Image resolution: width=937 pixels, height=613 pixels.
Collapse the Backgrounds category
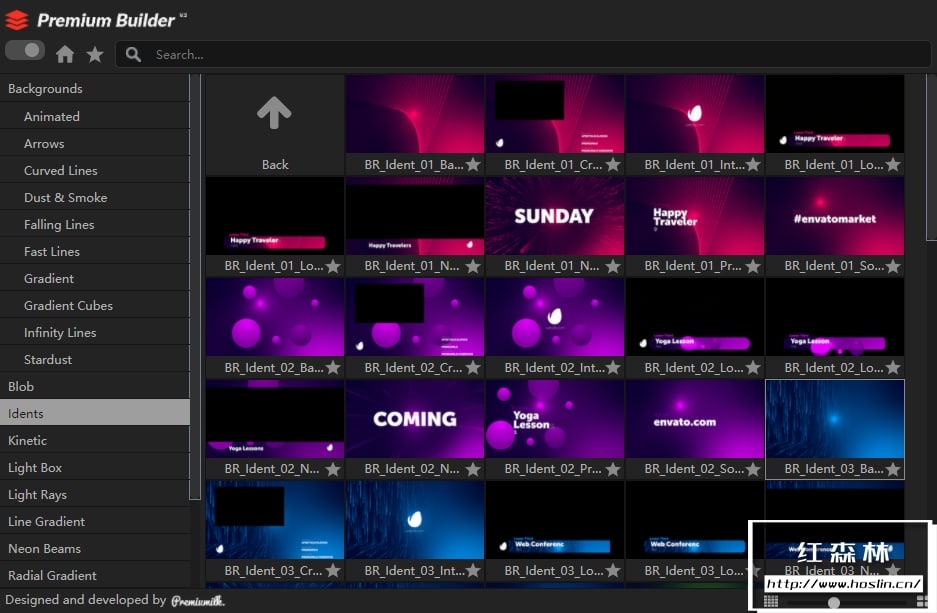(45, 89)
